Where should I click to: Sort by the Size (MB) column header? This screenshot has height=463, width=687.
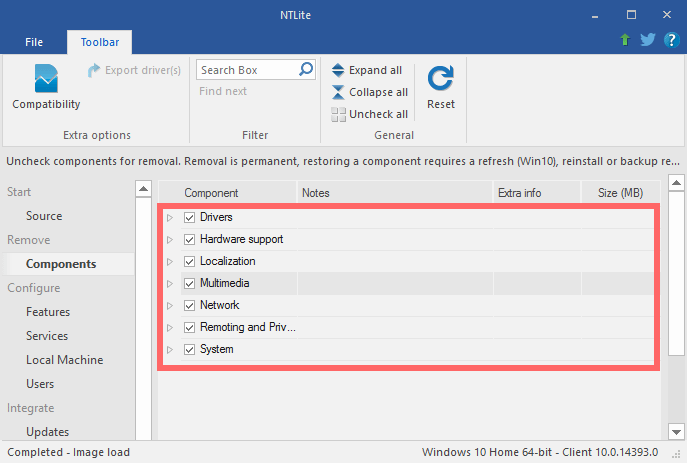pyautogui.click(x=620, y=193)
